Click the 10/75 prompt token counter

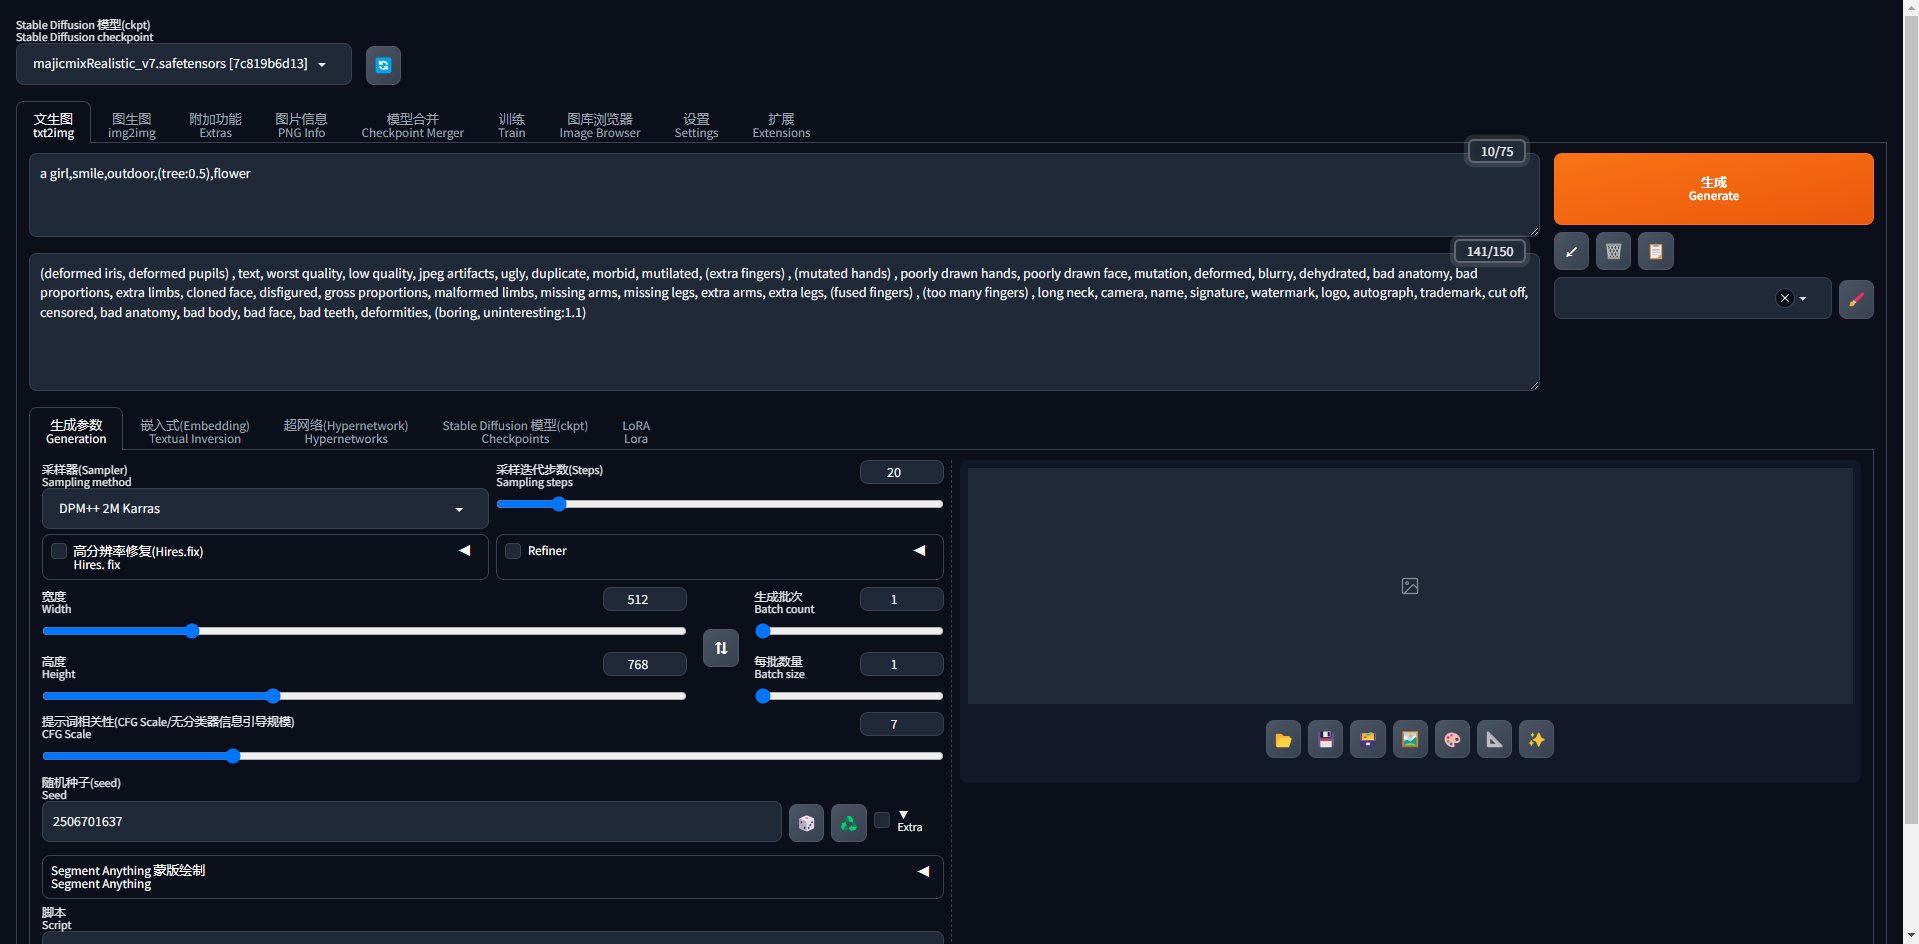[x=1497, y=151]
